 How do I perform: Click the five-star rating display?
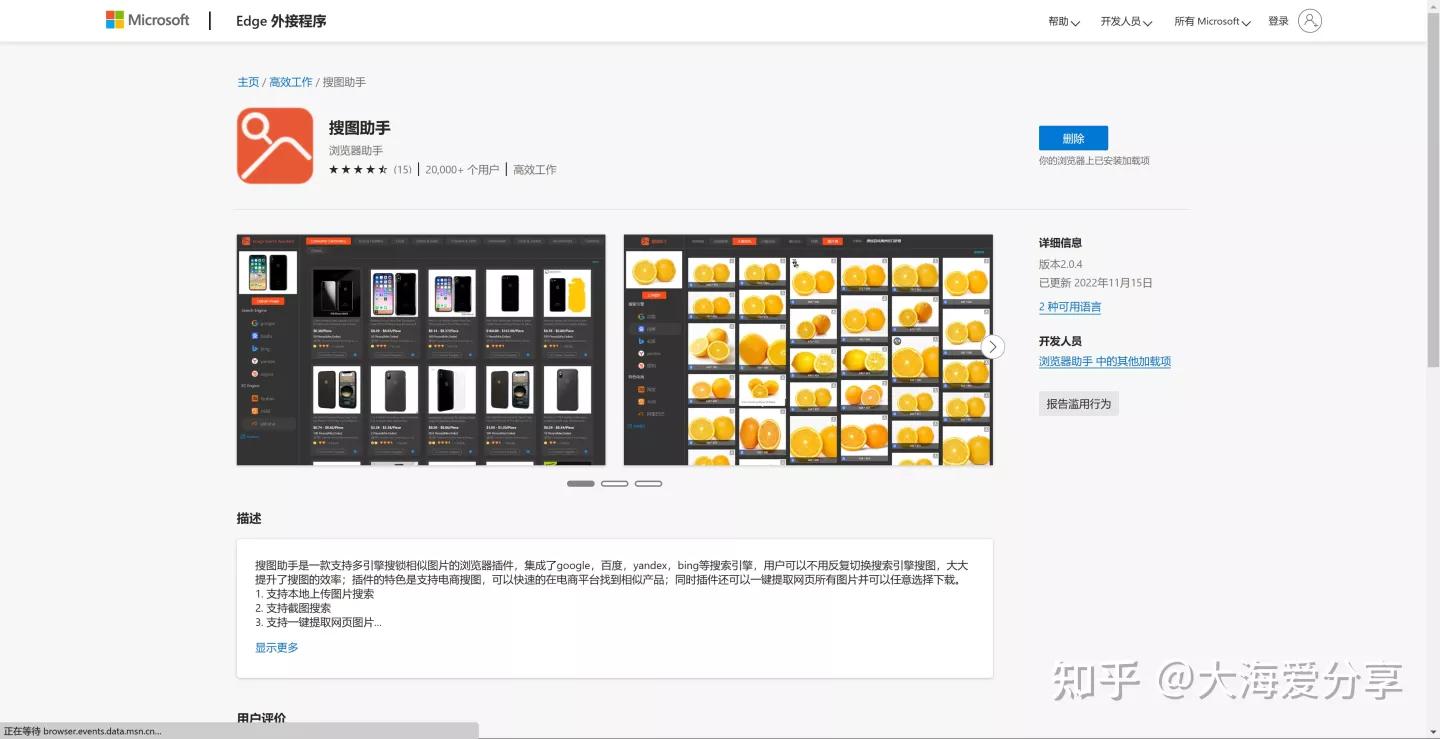click(358, 170)
